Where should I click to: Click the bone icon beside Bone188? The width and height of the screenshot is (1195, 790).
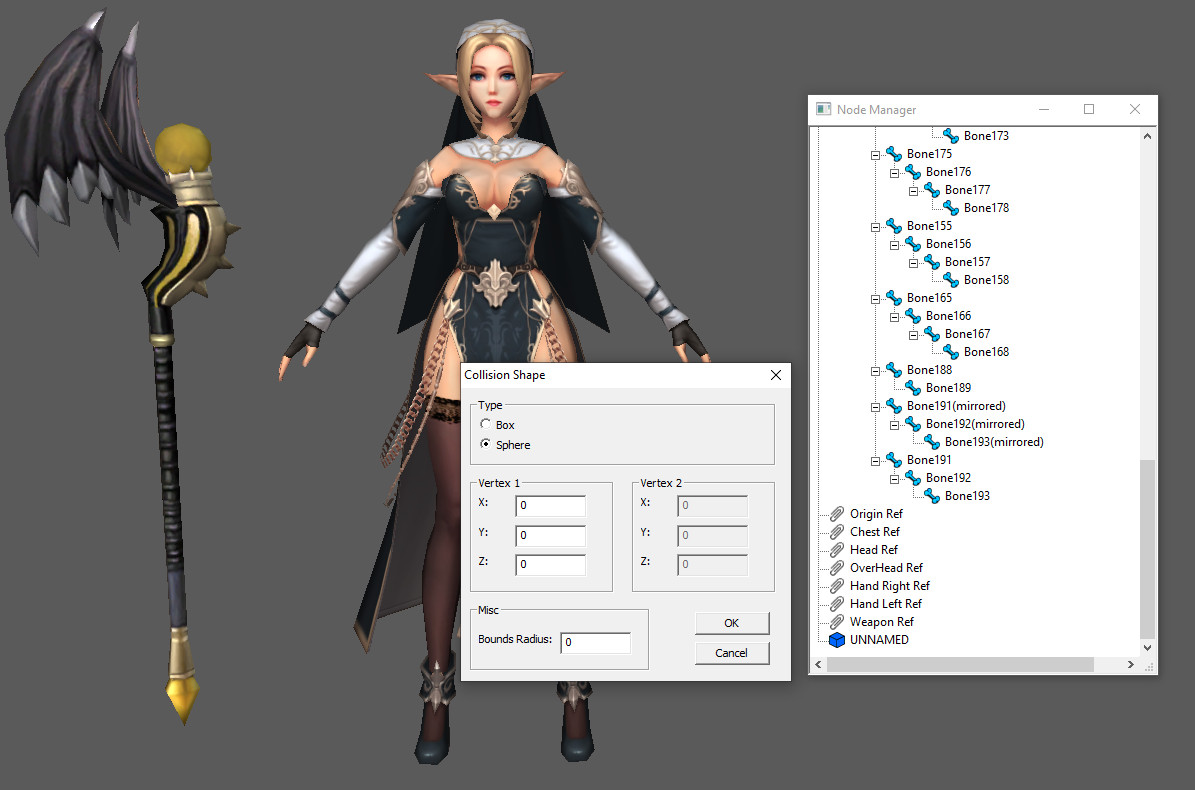[894, 370]
